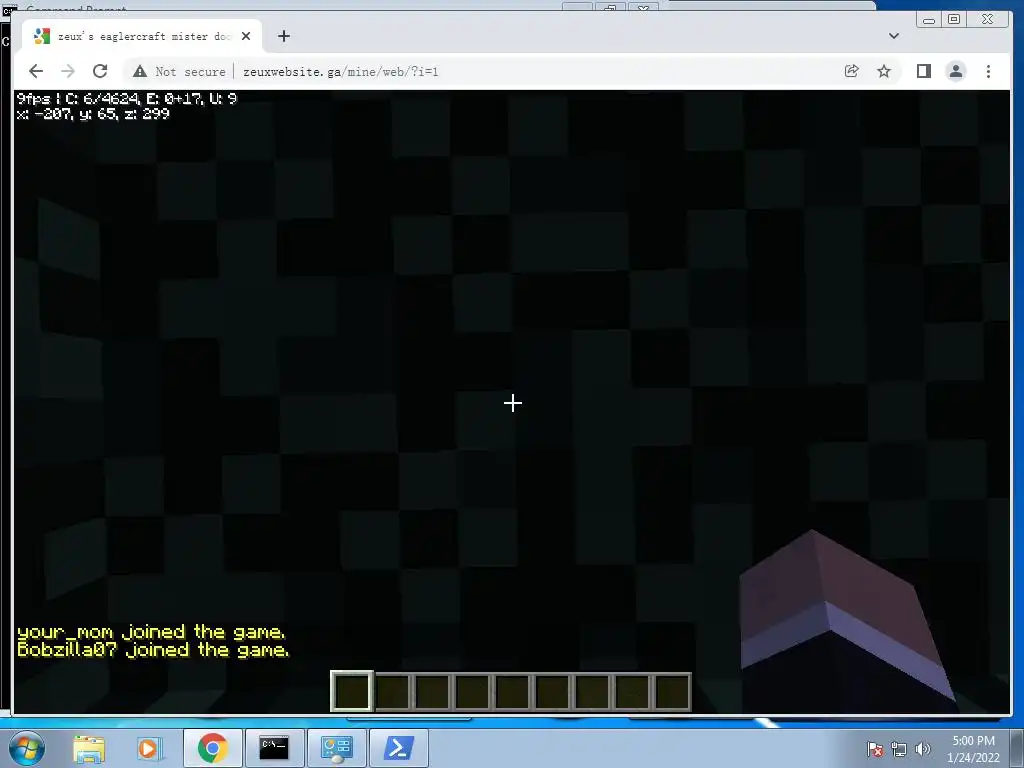
Task: Select the address bar URL zeuxwebsite.ga
Action: 340,72
